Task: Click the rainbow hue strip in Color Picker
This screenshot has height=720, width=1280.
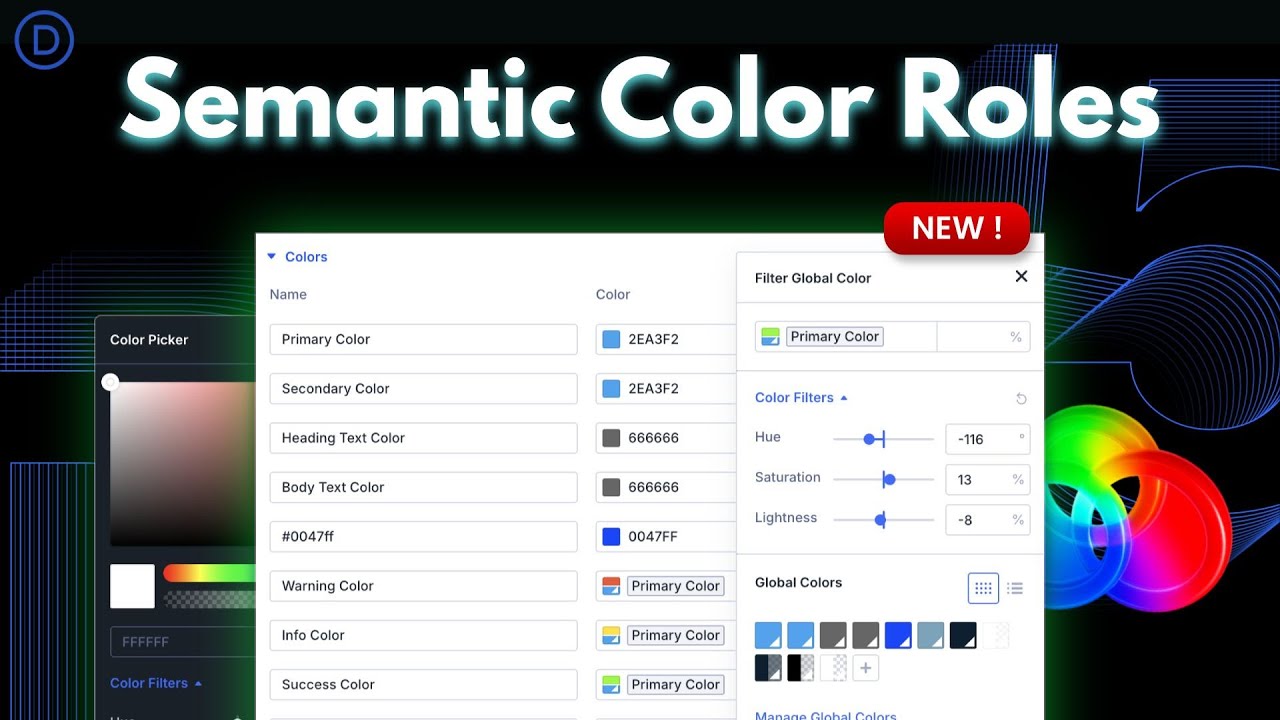Action: click(x=210, y=573)
